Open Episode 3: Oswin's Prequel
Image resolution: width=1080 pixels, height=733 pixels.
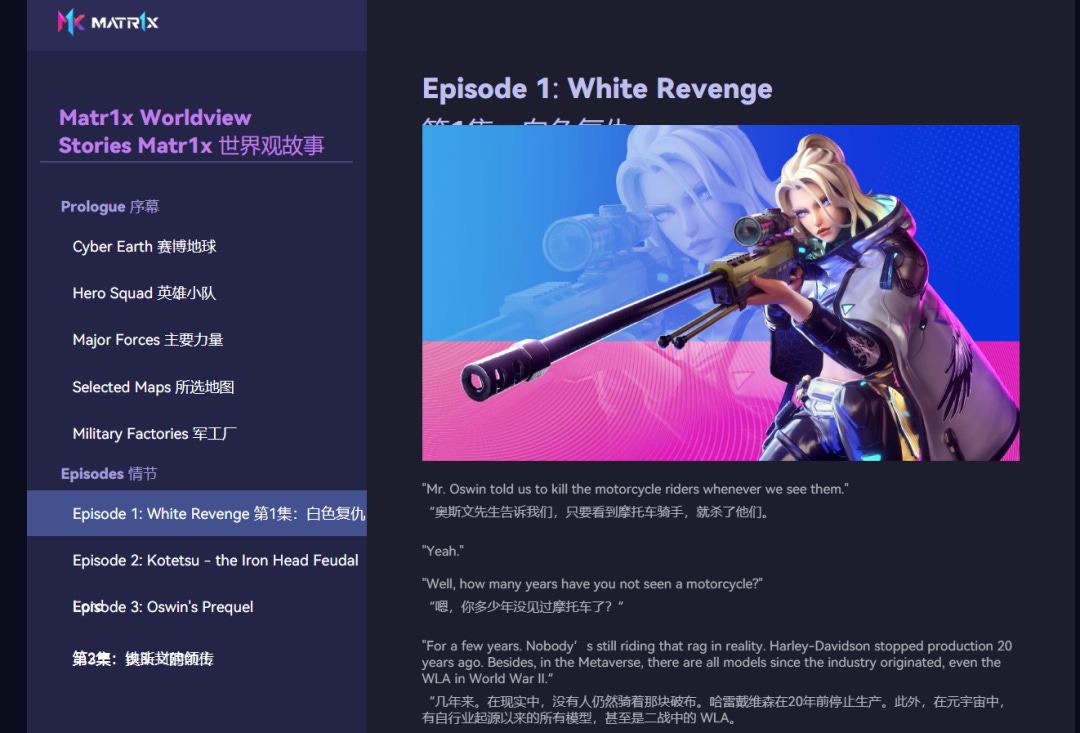[163, 607]
